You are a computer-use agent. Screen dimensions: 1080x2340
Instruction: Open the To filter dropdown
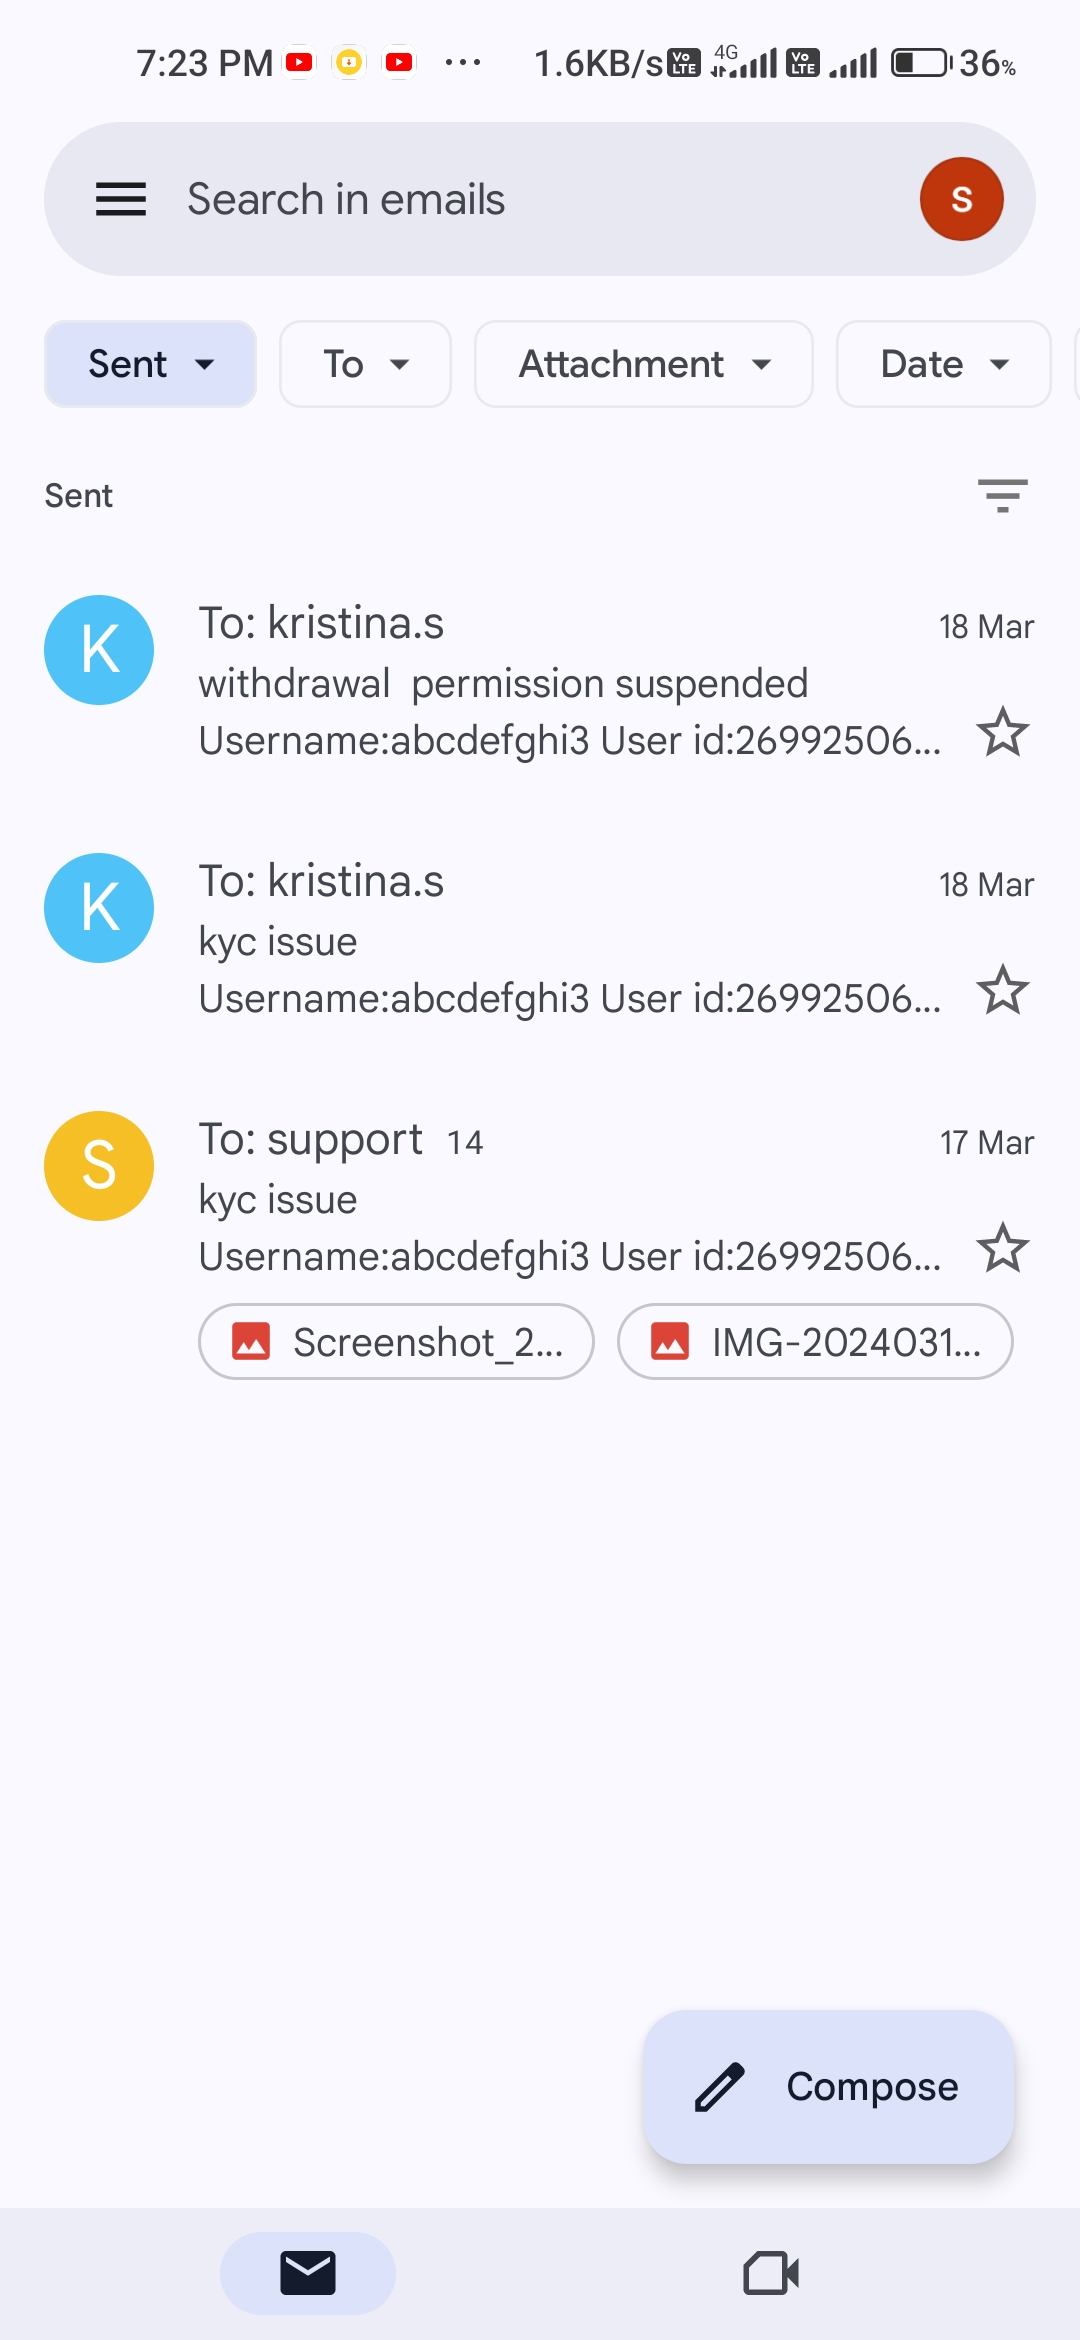point(365,364)
